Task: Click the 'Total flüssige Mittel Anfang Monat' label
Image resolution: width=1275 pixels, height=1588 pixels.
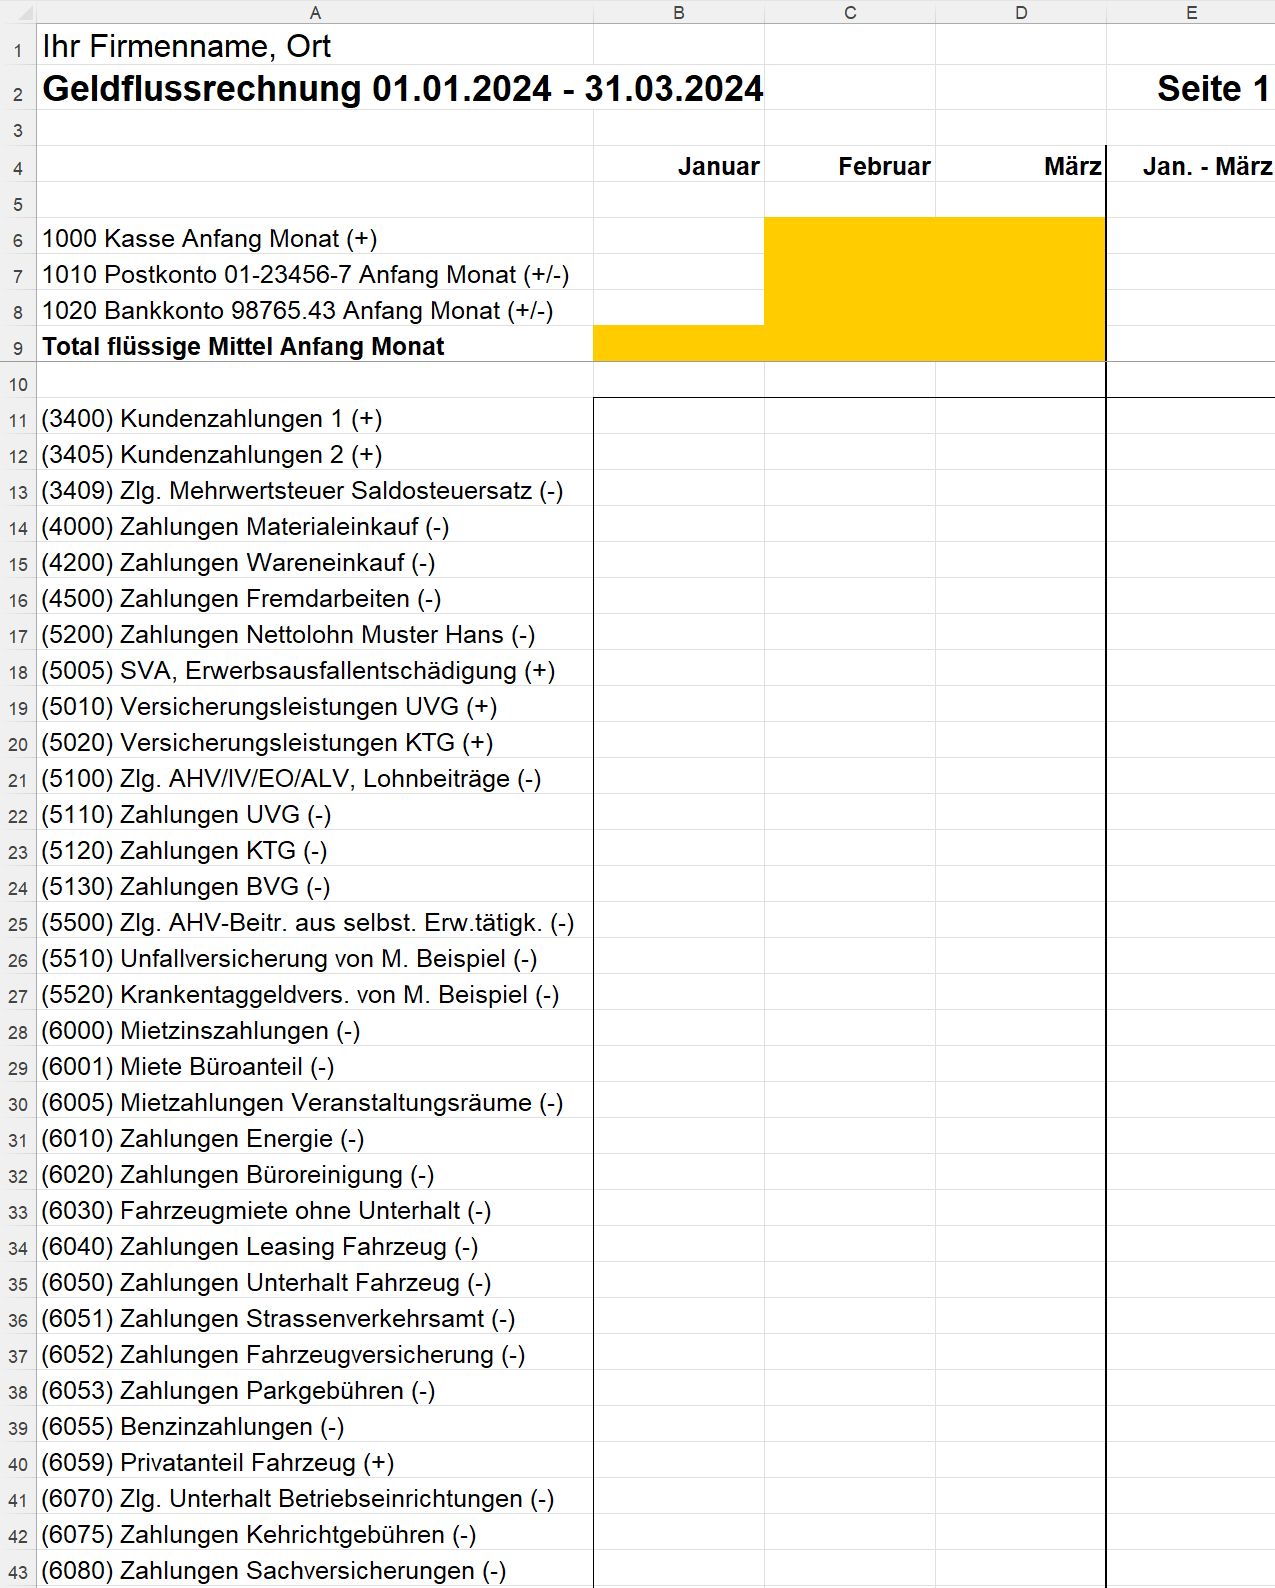Action: click(x=243, y=346)
